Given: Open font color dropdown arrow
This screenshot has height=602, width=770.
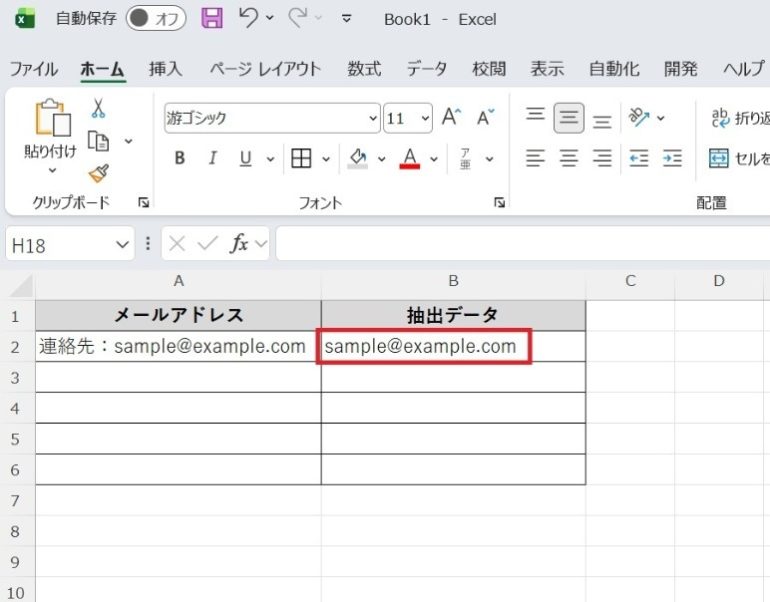Looking at the screenshot, I should point(434,159).
